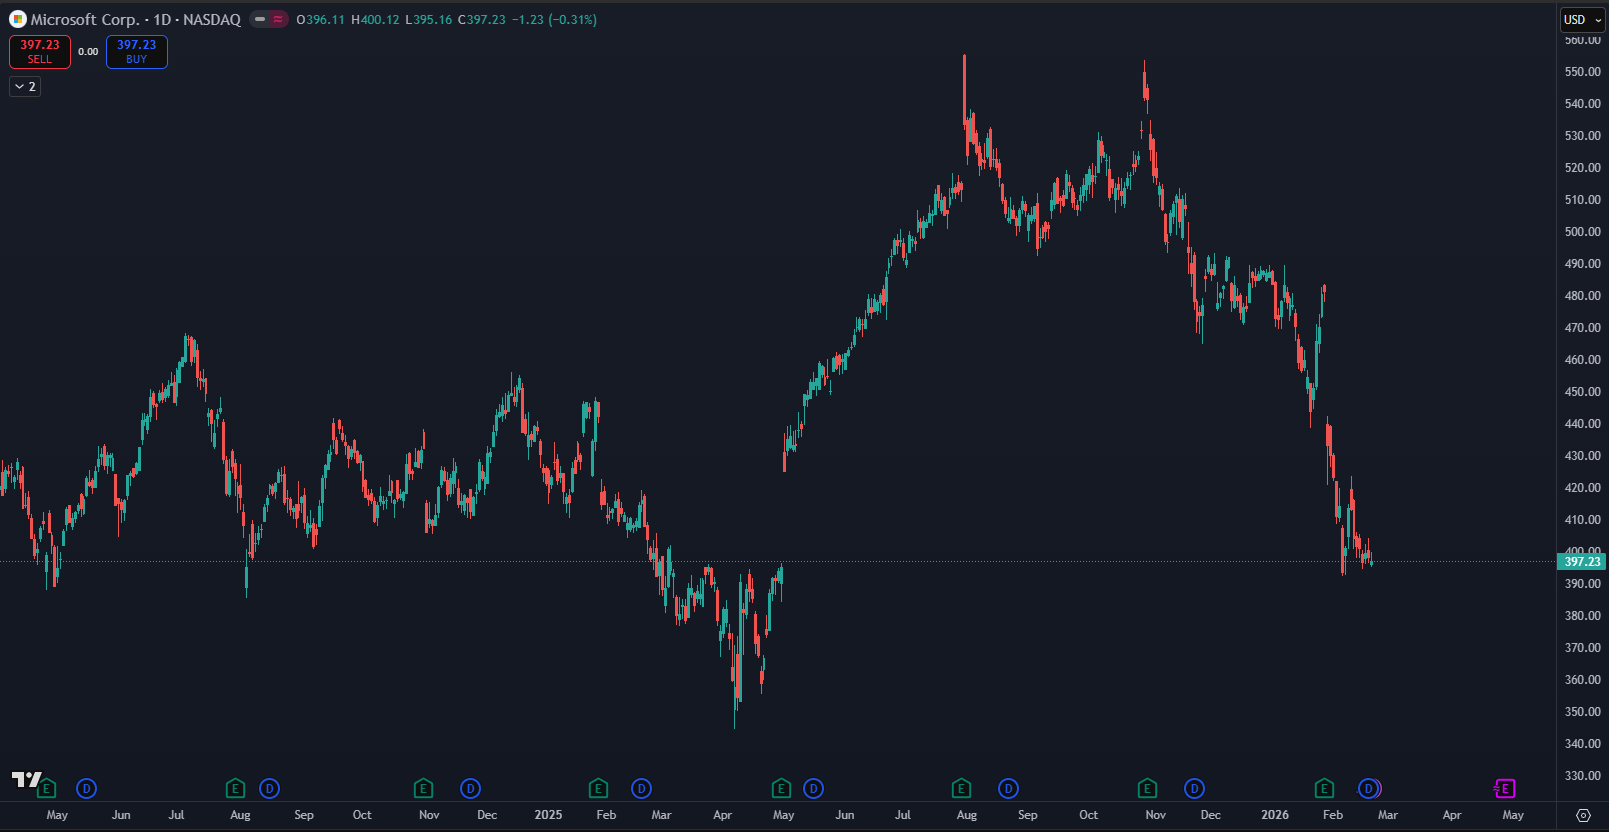Screen dimensions: 1609x832
Task: Click the dividend marker just before Mar 2025
Action: (641, 789)
